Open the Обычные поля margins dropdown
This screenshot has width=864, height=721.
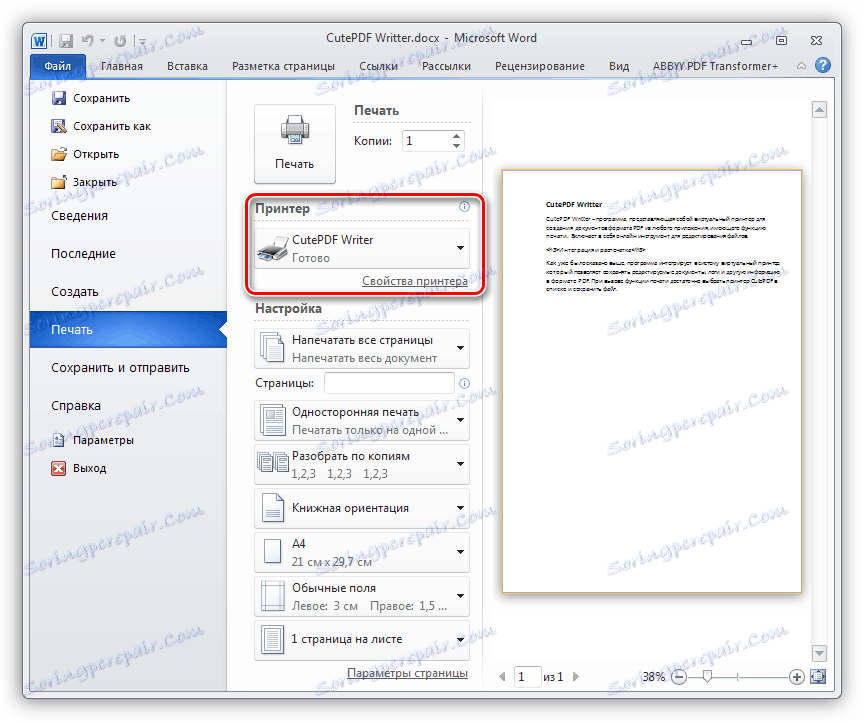pos(361,596)
